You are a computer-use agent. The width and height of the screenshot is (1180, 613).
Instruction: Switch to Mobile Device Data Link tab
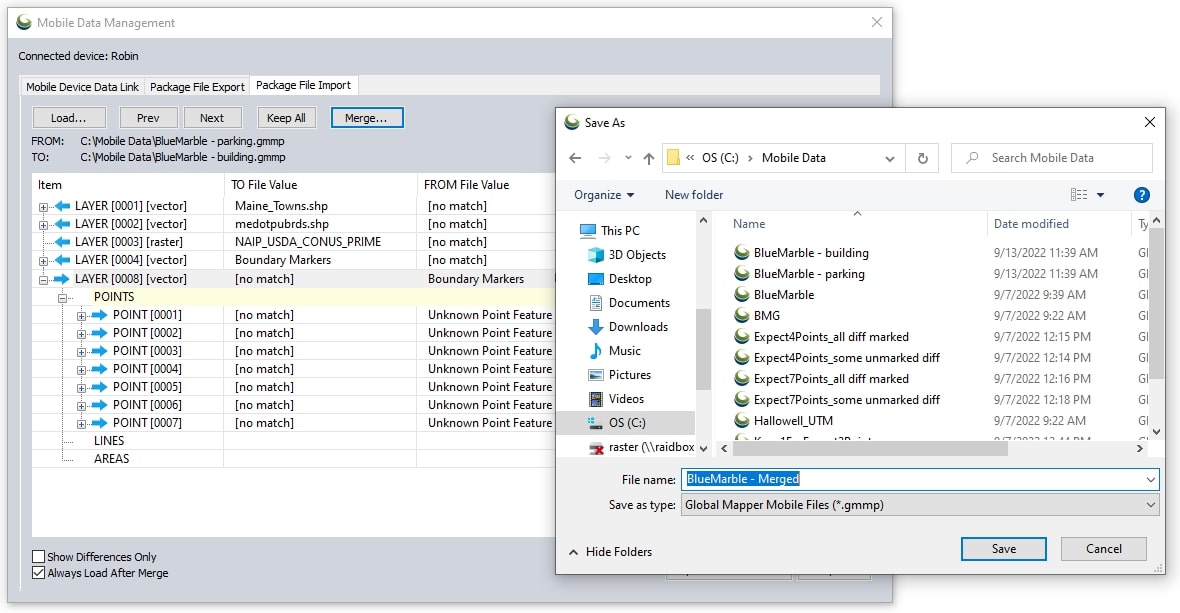click(82, 87)
